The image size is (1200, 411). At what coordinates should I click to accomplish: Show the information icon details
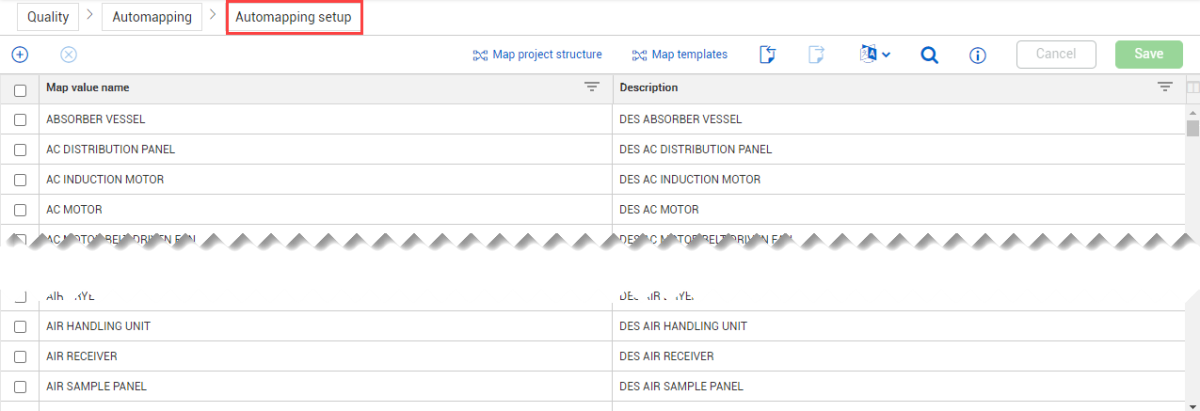click(x=978, y=55)
